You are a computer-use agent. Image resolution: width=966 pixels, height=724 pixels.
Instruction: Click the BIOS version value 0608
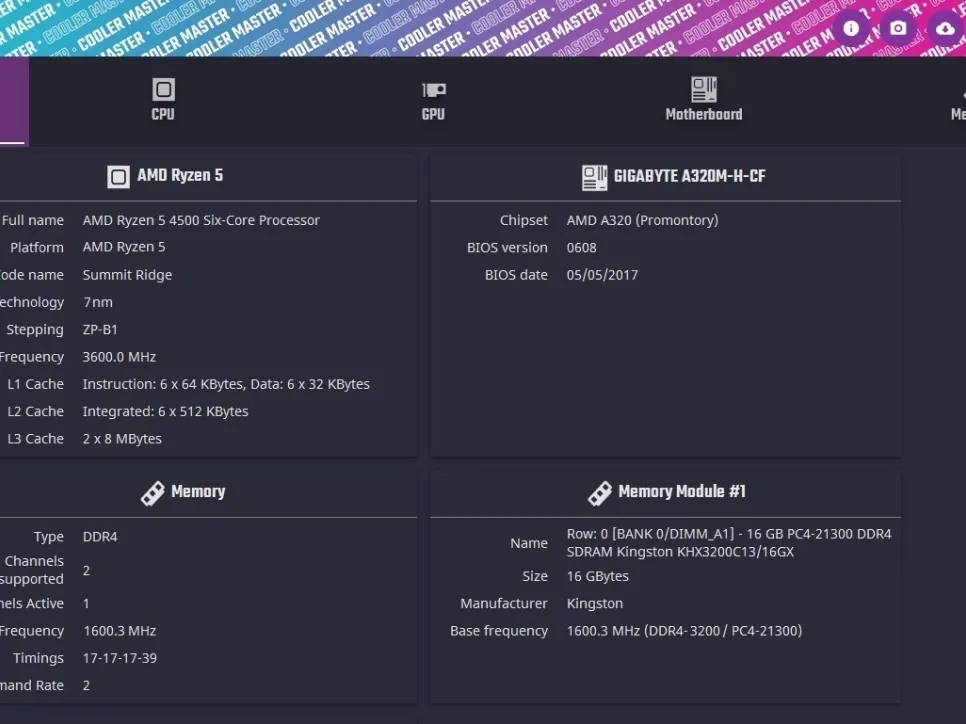[582, 248]
